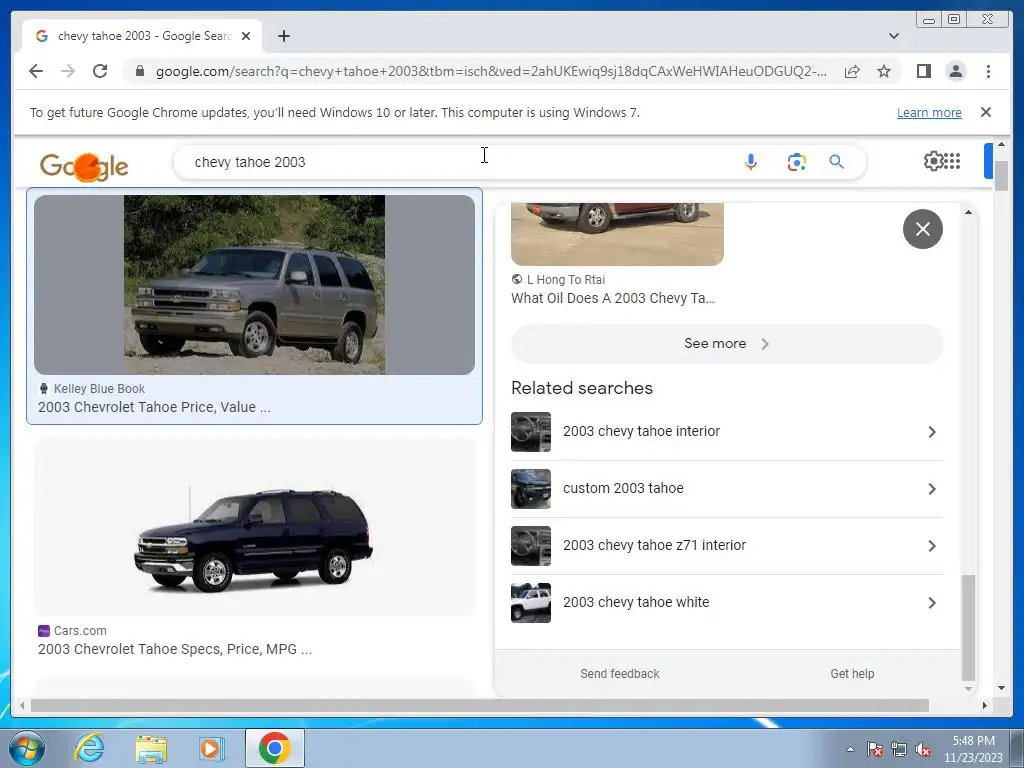The image size is (1024, 768).
Task: Click the preview panel scrollbar thumb
Action: coord(968,628)
